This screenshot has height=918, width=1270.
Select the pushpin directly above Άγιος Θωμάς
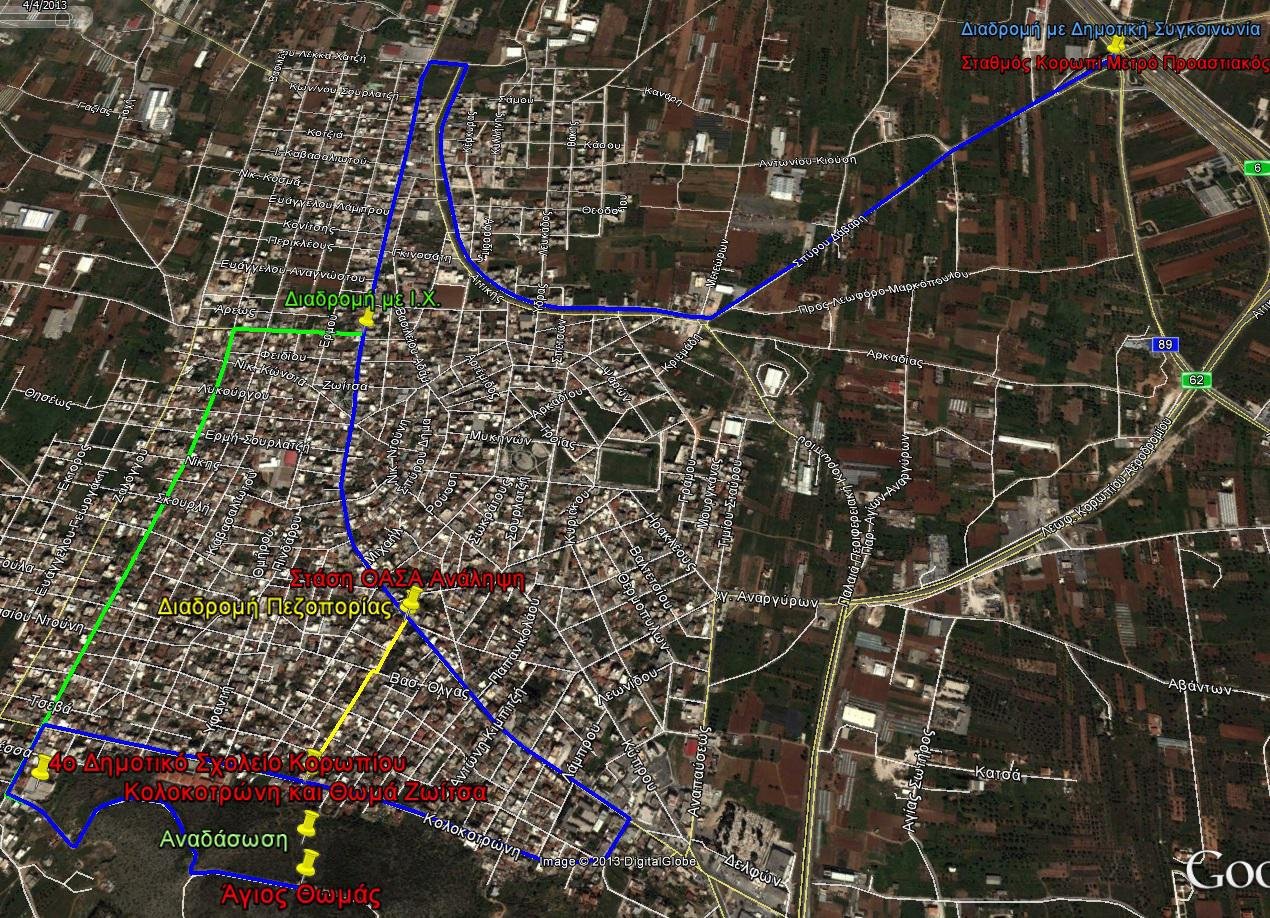(308, 862)
